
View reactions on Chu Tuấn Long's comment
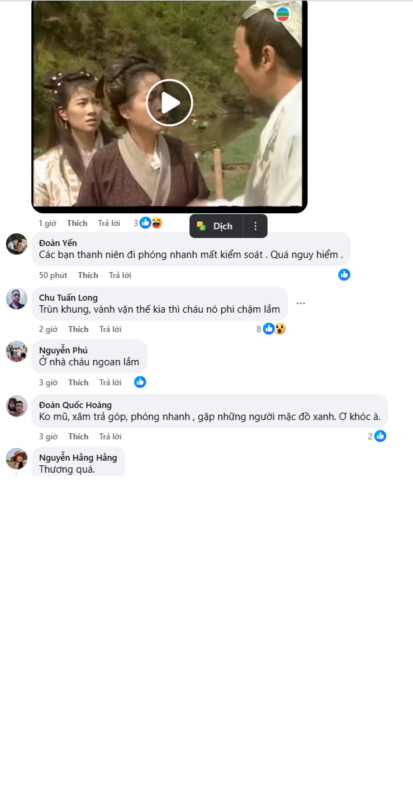(271, 329)
